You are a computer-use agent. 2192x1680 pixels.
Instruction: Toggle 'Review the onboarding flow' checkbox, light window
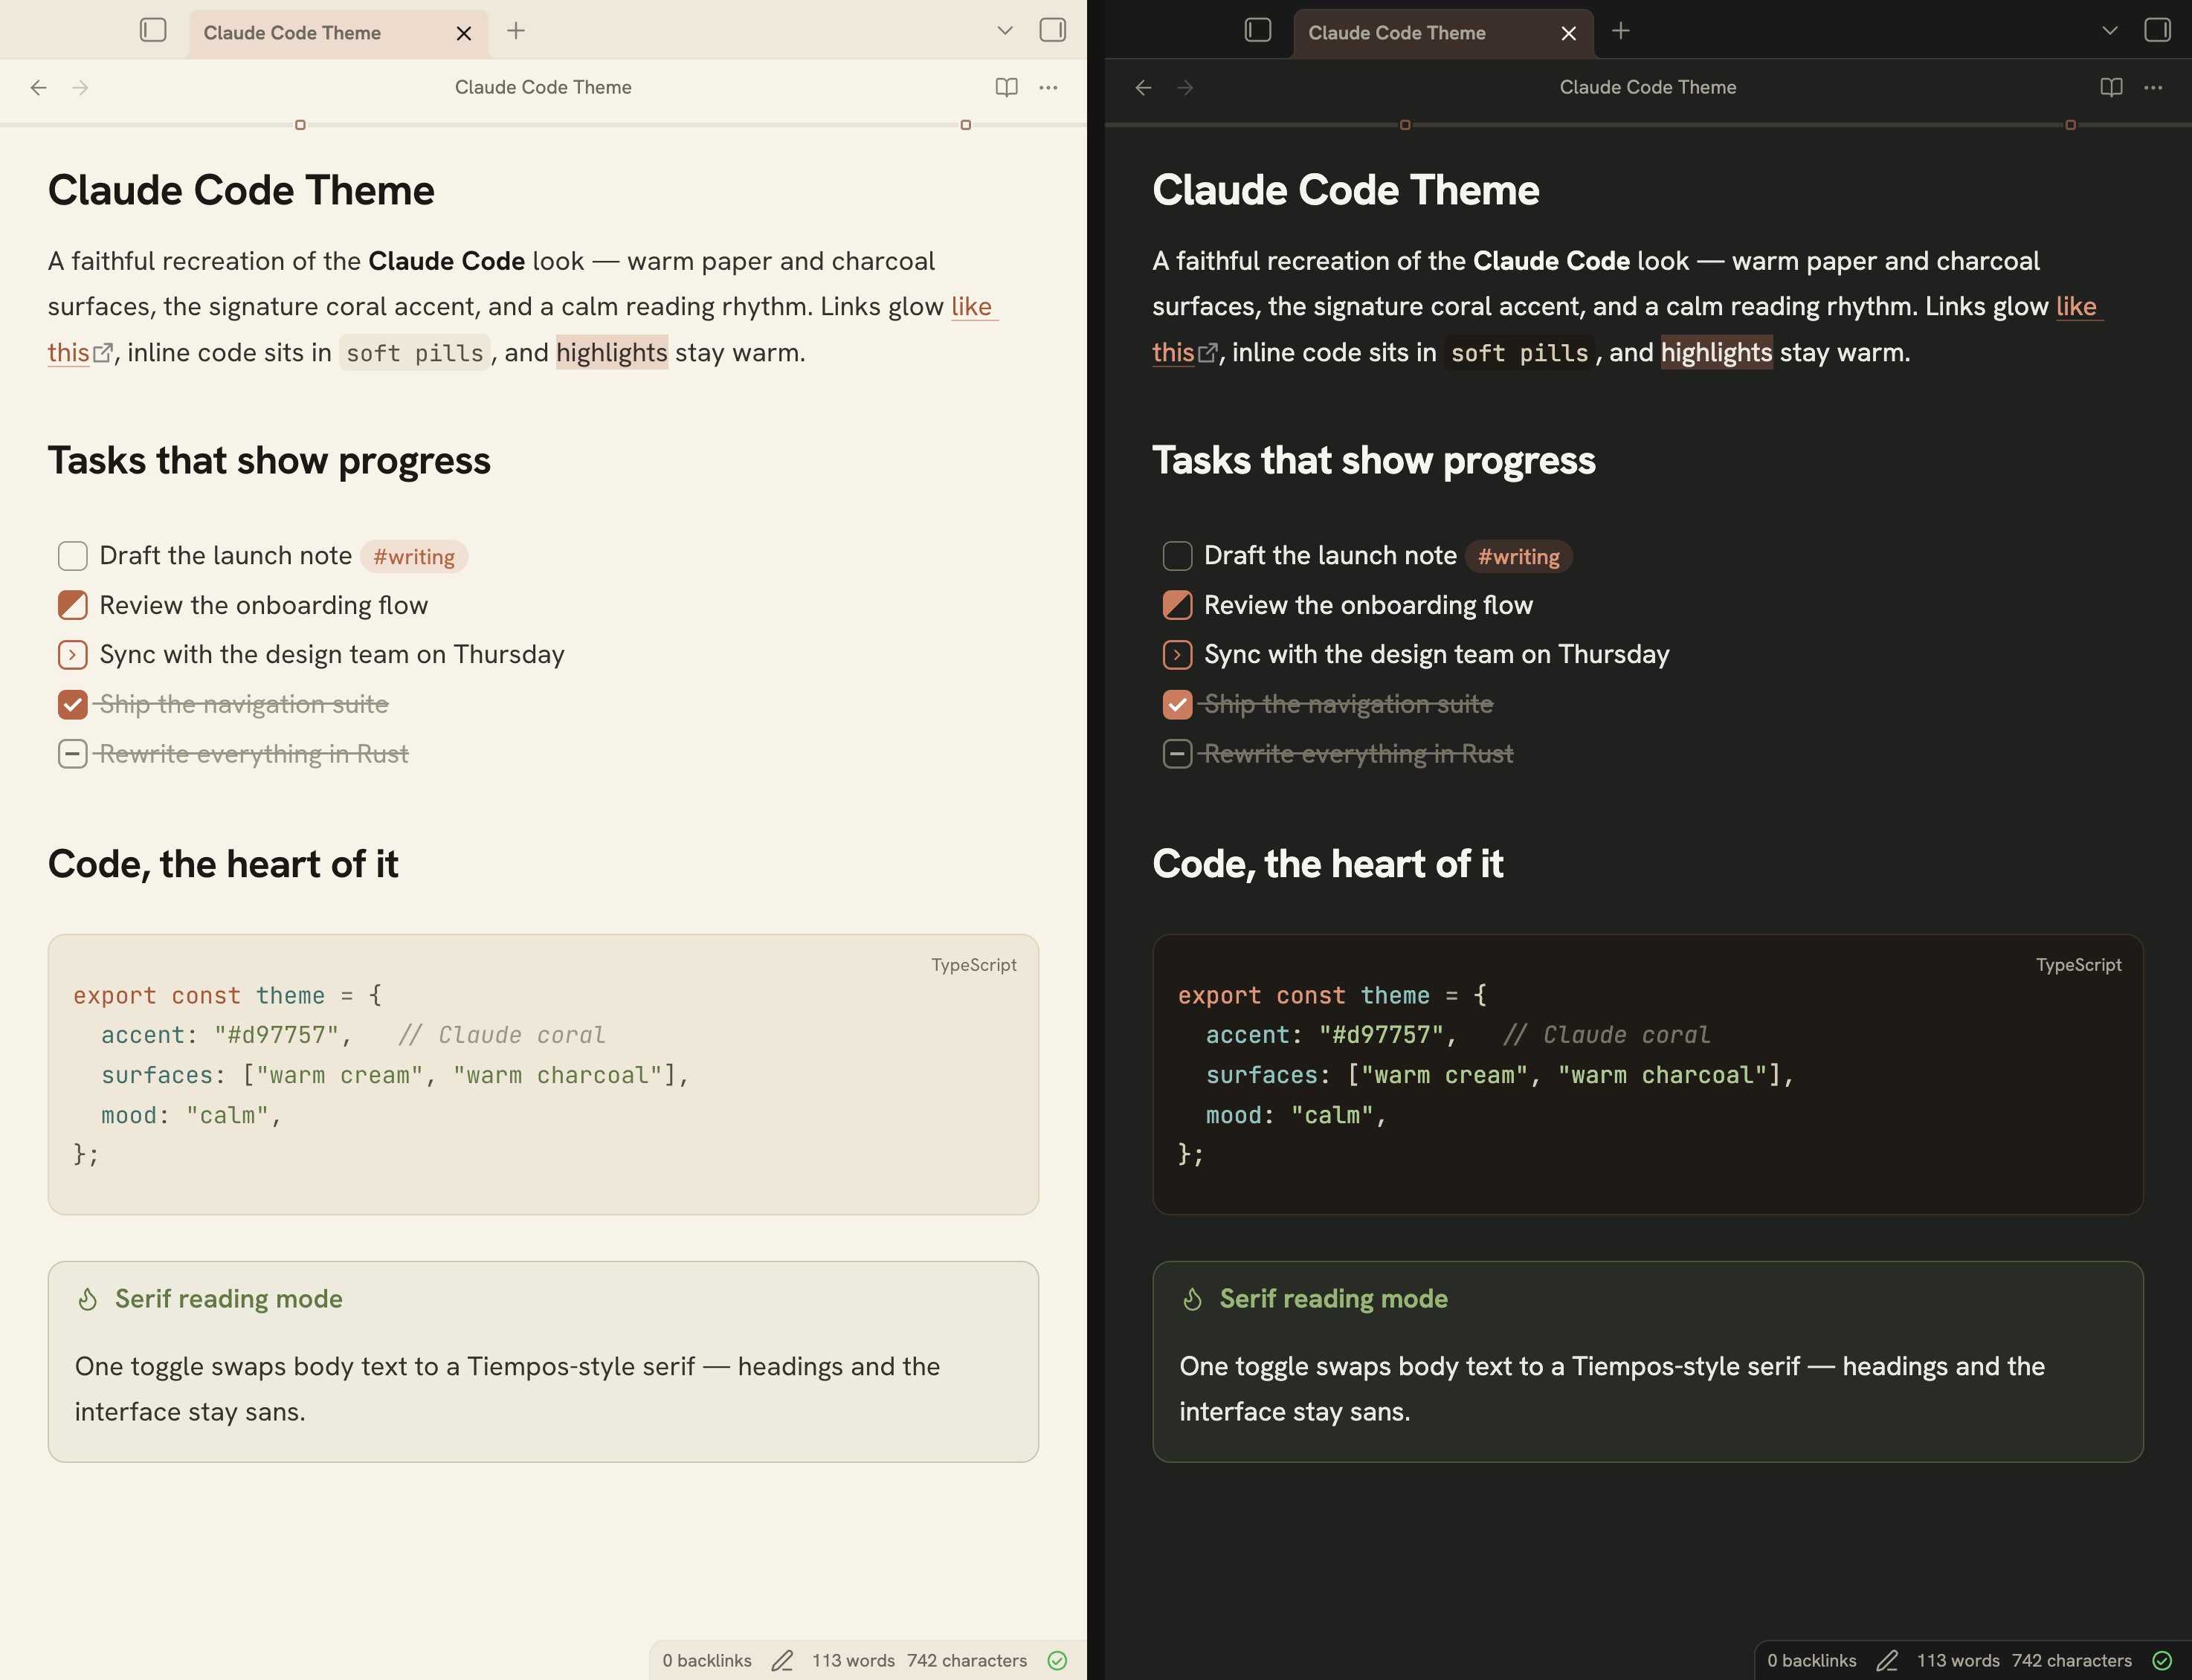[x=73, y=605]
